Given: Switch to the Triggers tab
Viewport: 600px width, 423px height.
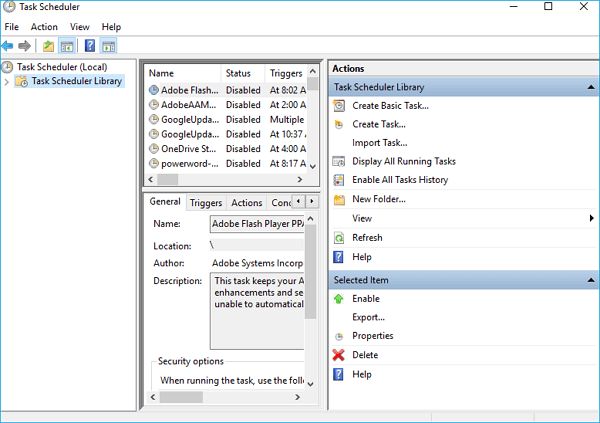Looking at the screenshot, I should (x=206, y=203).
